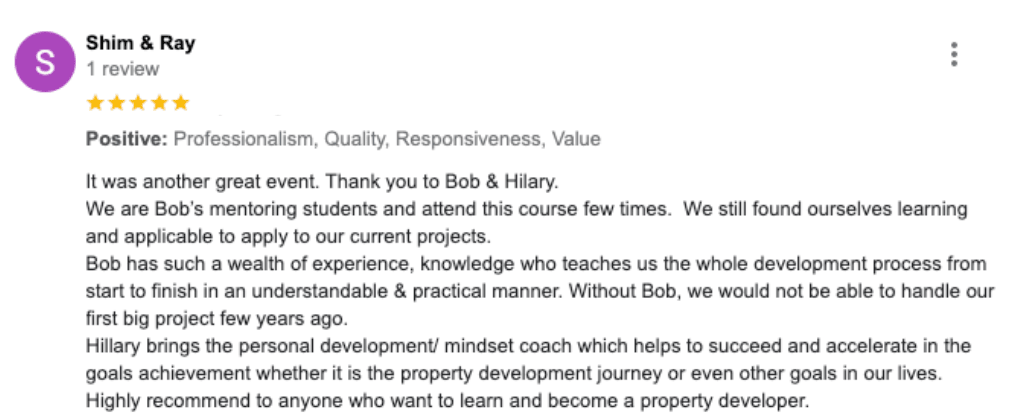
Task: Click the "Professionalism" attribute text
Action: [x=244, y=139]
